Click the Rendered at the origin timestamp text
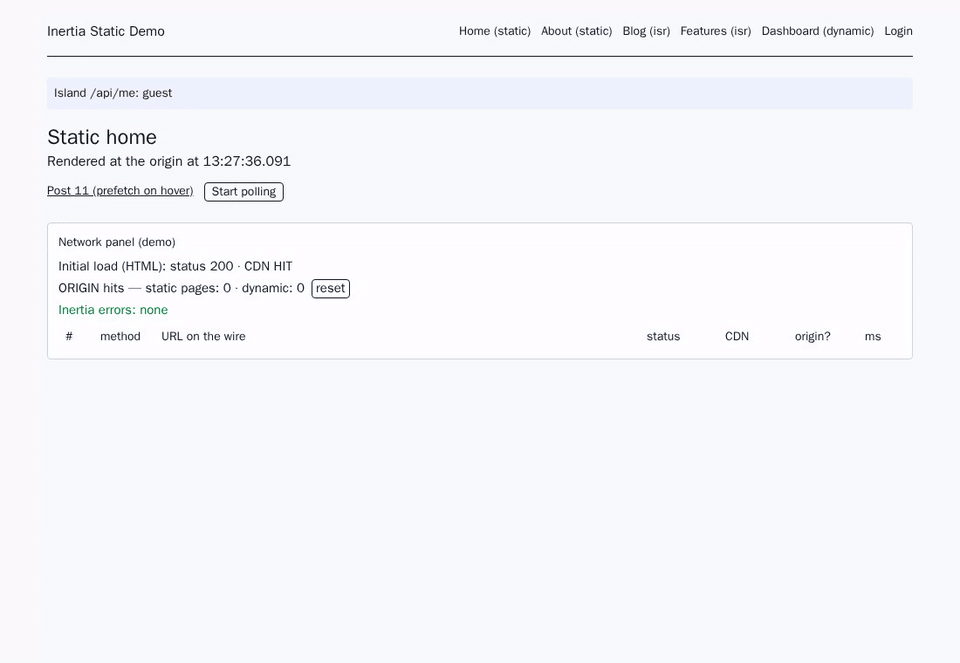This screenshot has height=663, width=960. tap(169, 162)
